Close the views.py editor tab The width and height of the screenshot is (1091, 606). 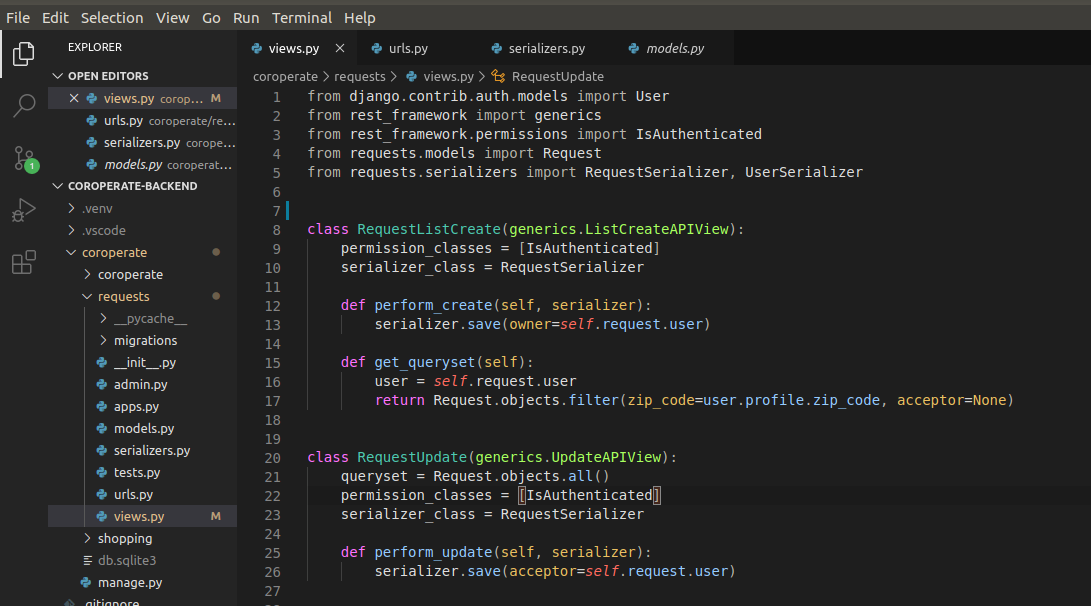point(340,48)
